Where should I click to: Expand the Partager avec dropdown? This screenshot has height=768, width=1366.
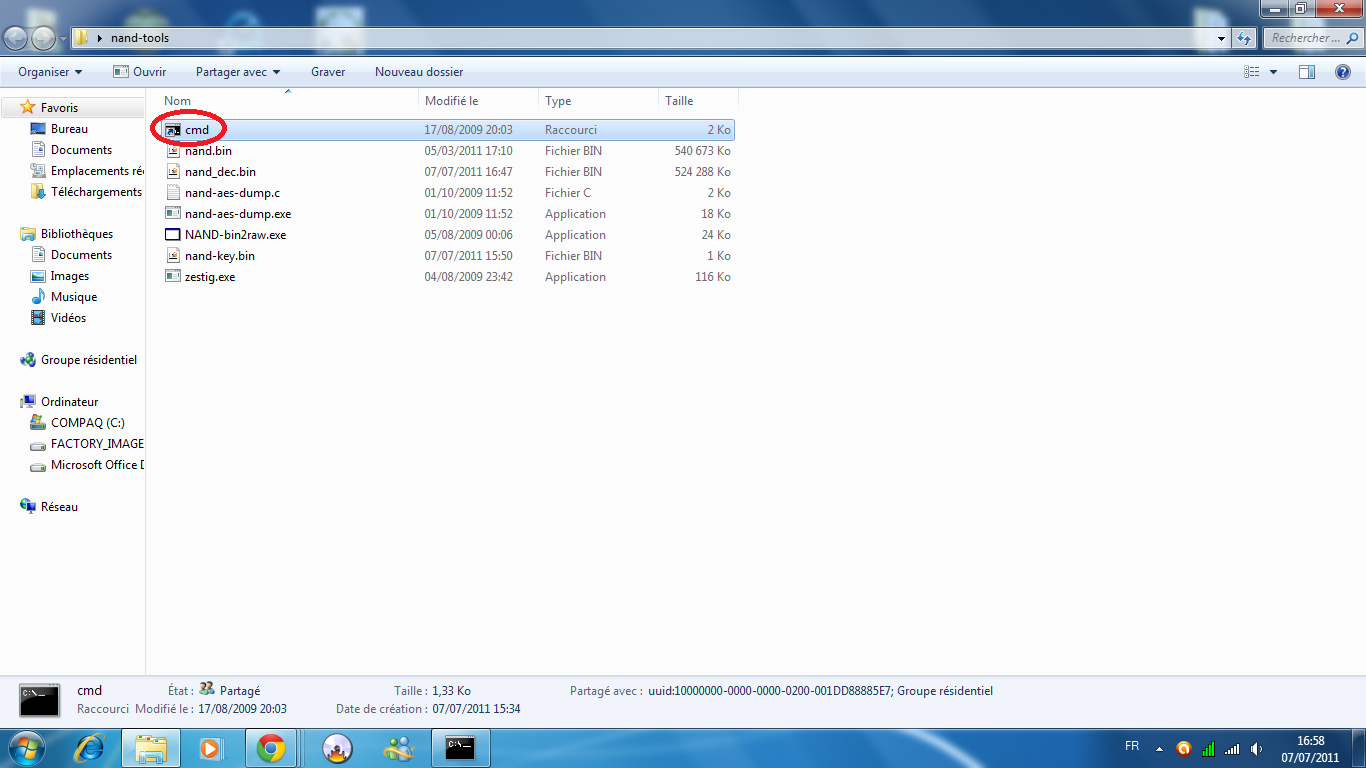[238, 72]
